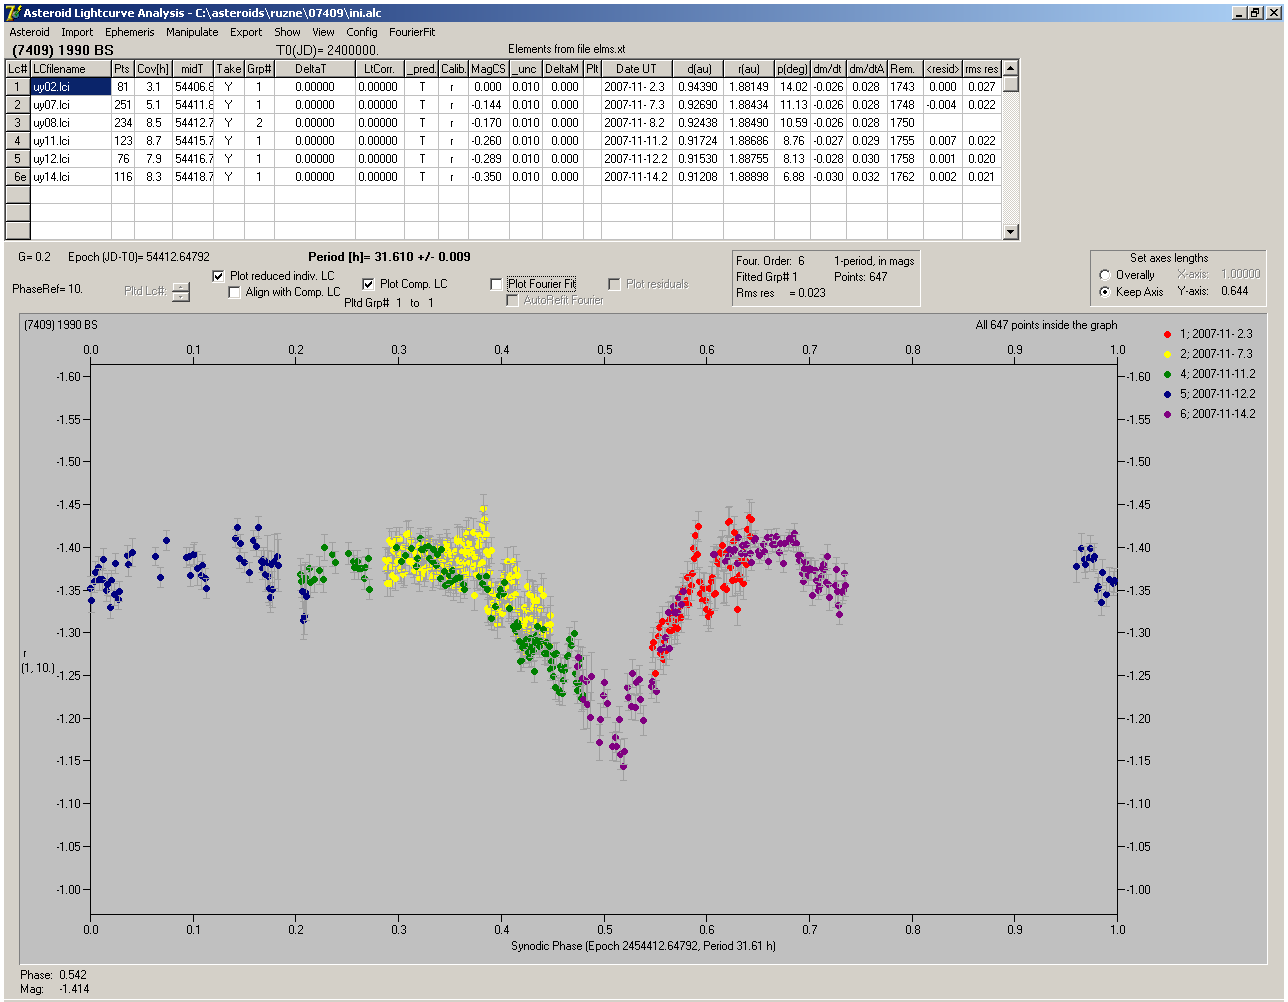This screenshot has width=1288, height=1002.
Task: Open the Config menu
Action: pyautogui.click(x=362, y=32)
